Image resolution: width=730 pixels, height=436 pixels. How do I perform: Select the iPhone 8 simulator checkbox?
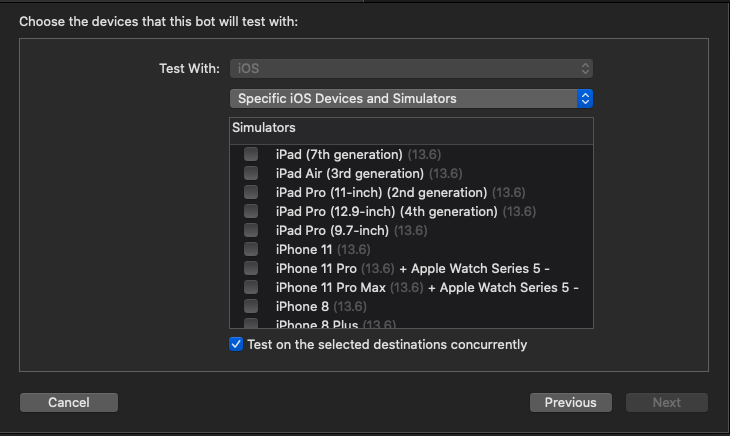click(251, 306)
